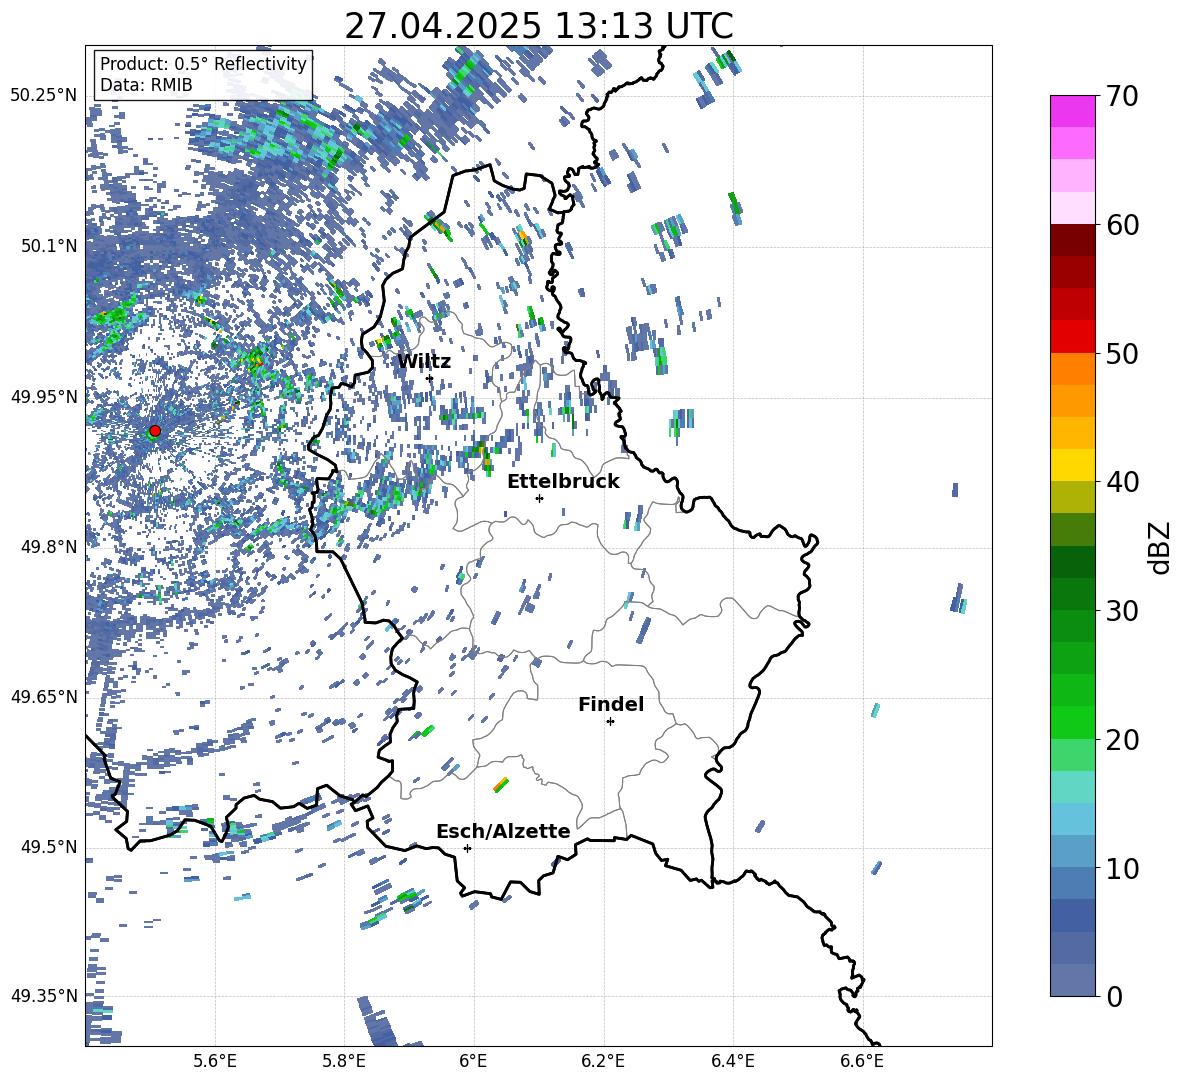Image resolution: width=1184 pixels, height=1081 pixels.
Task: Click the 6.6°E longitude label
Action: pos(862,1062)
